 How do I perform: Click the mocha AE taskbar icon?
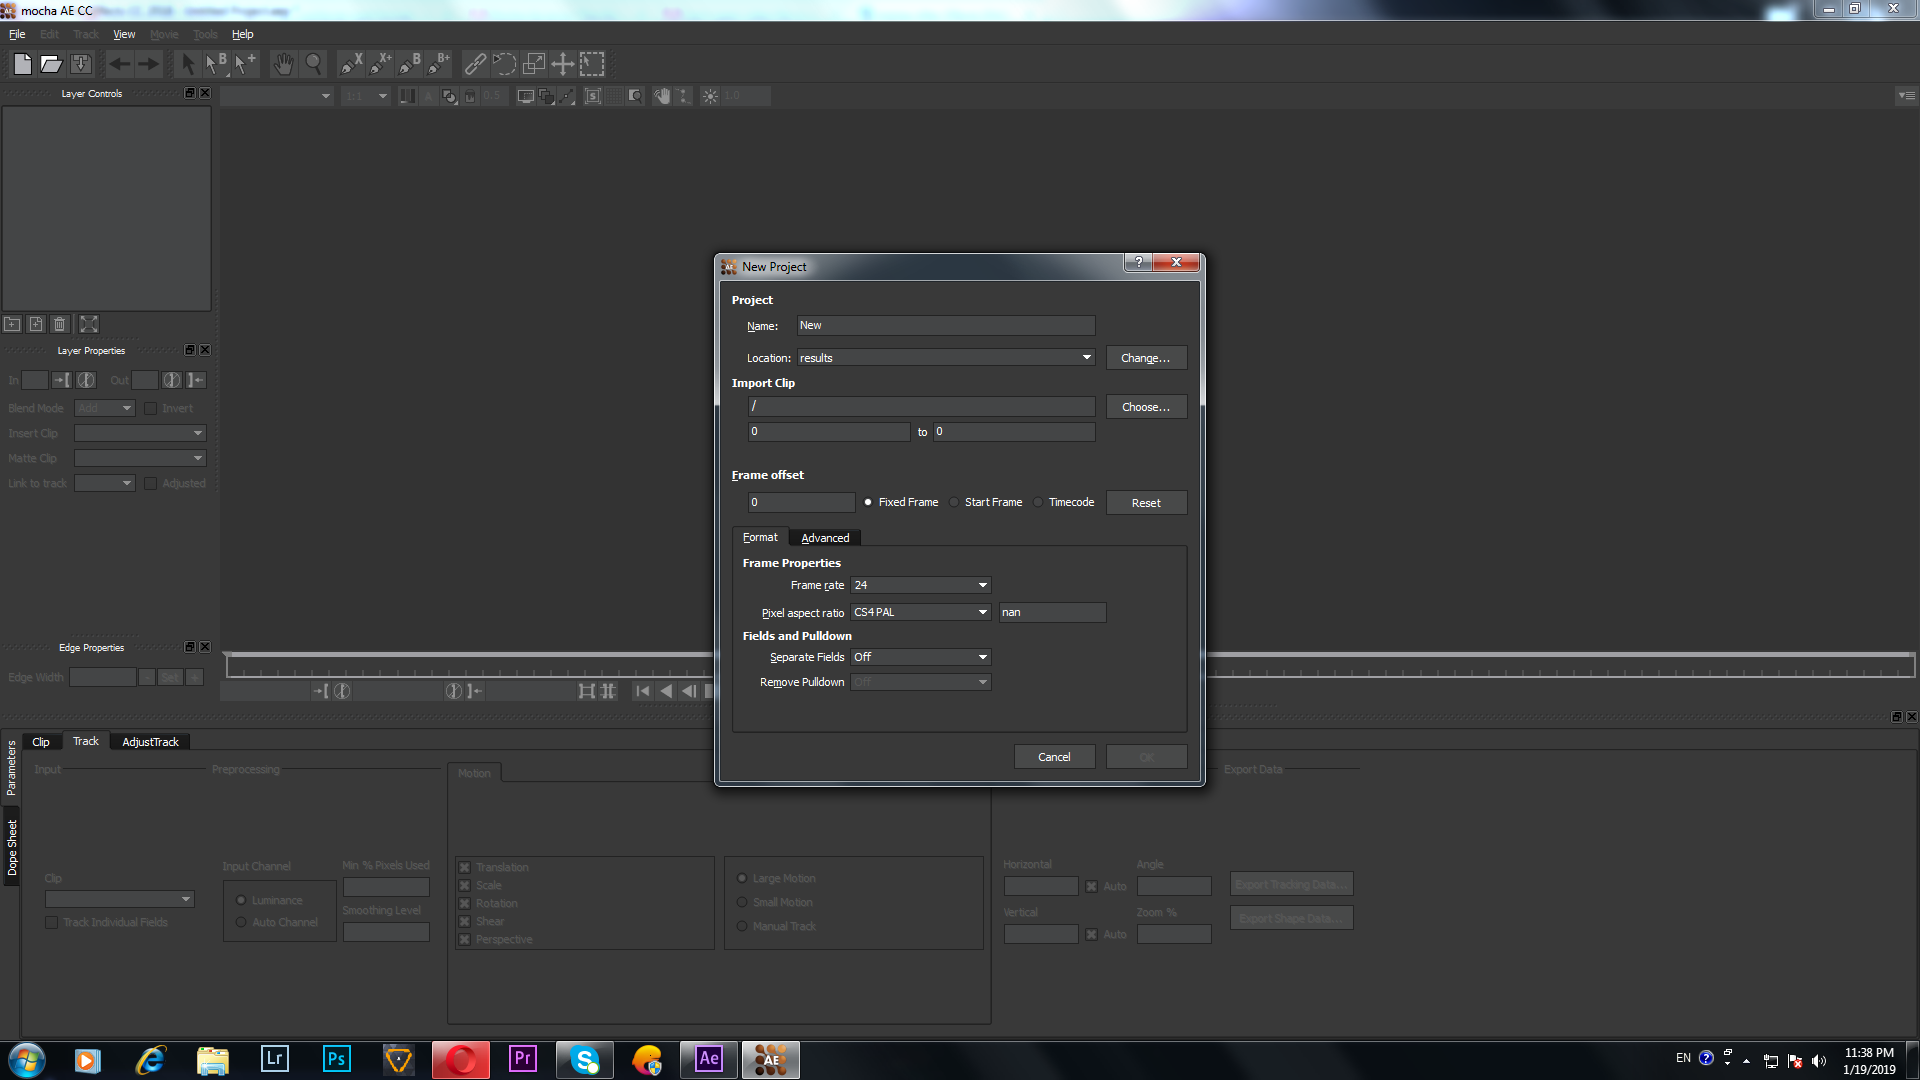(x=770, y=1059)
